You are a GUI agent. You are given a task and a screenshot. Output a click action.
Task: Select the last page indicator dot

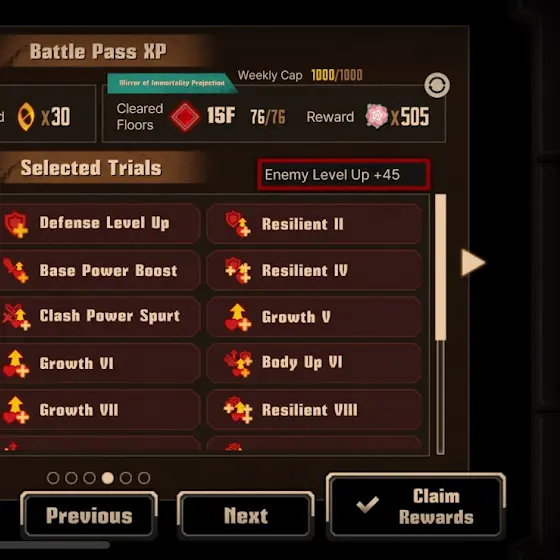pyautogui.click(x=144, y=478)
